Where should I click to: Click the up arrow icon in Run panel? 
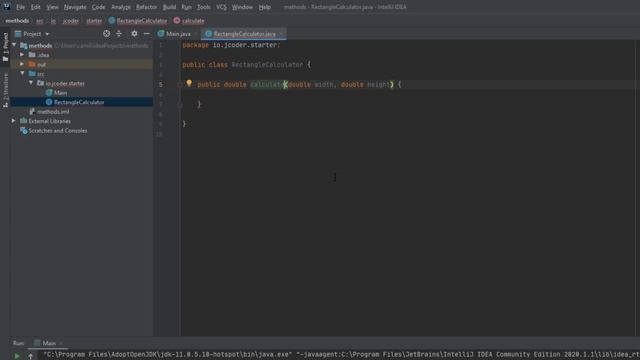(31, 356)
